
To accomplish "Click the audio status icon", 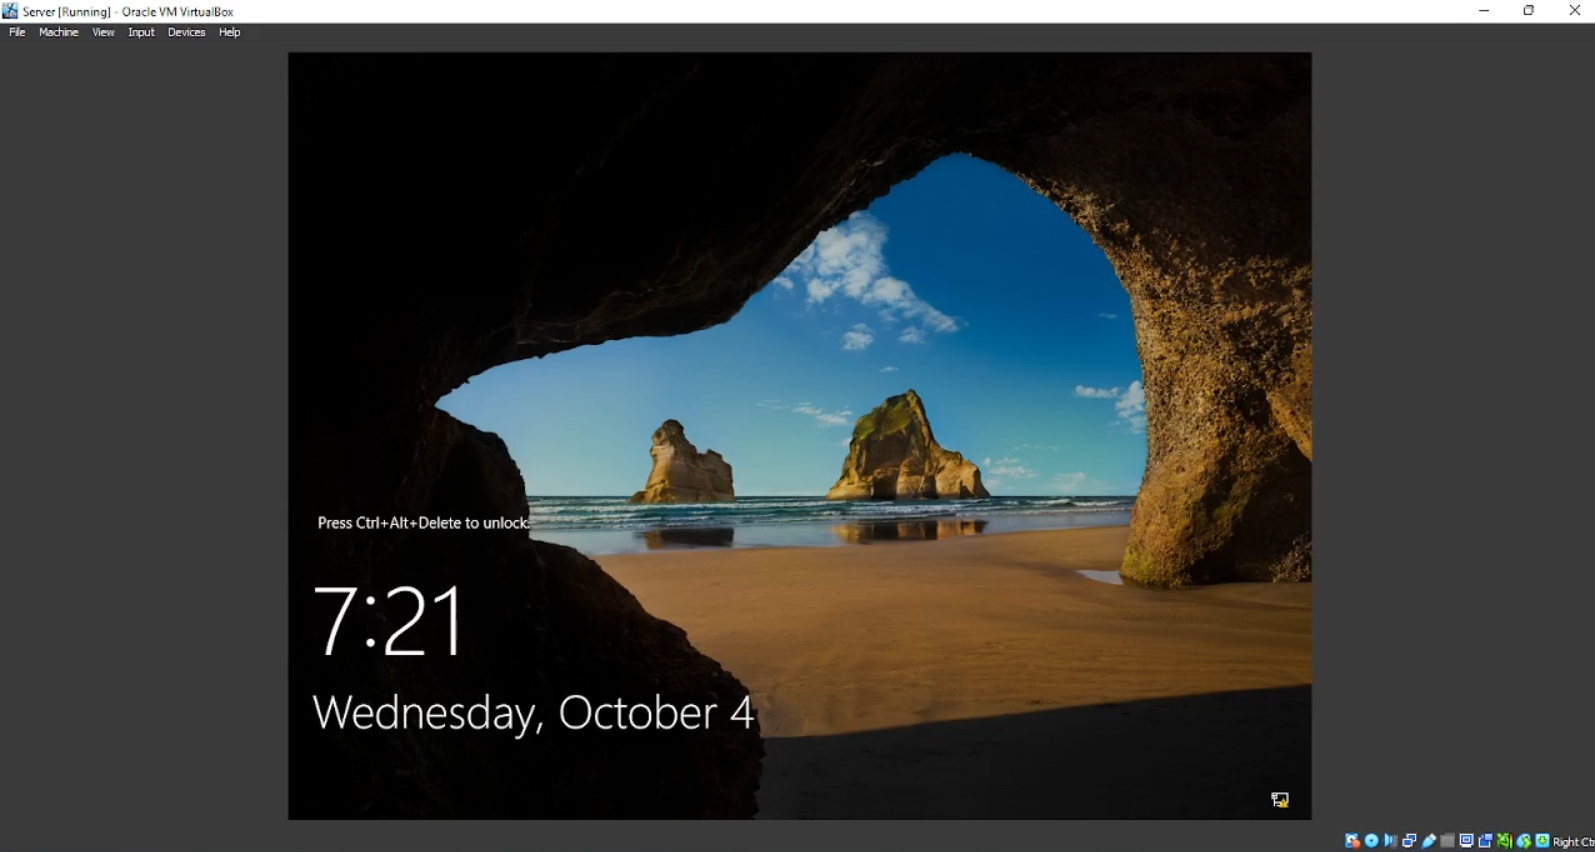I will click(1390, 841).
